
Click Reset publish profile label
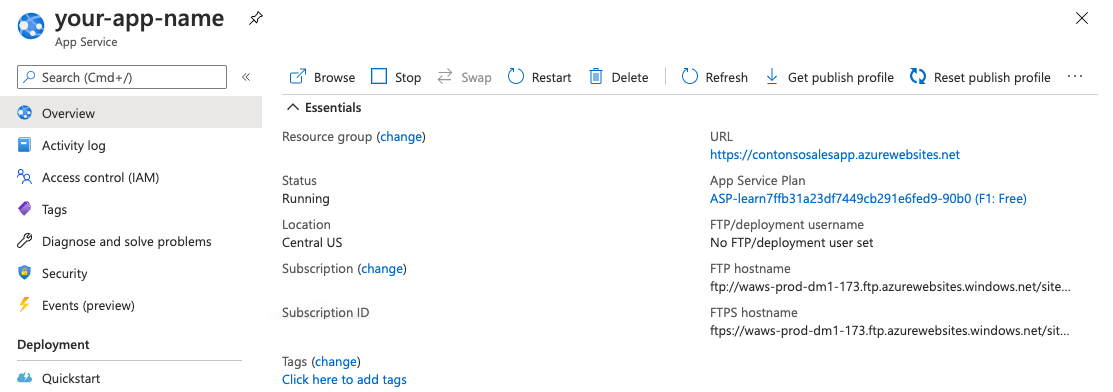coord(992,77)
